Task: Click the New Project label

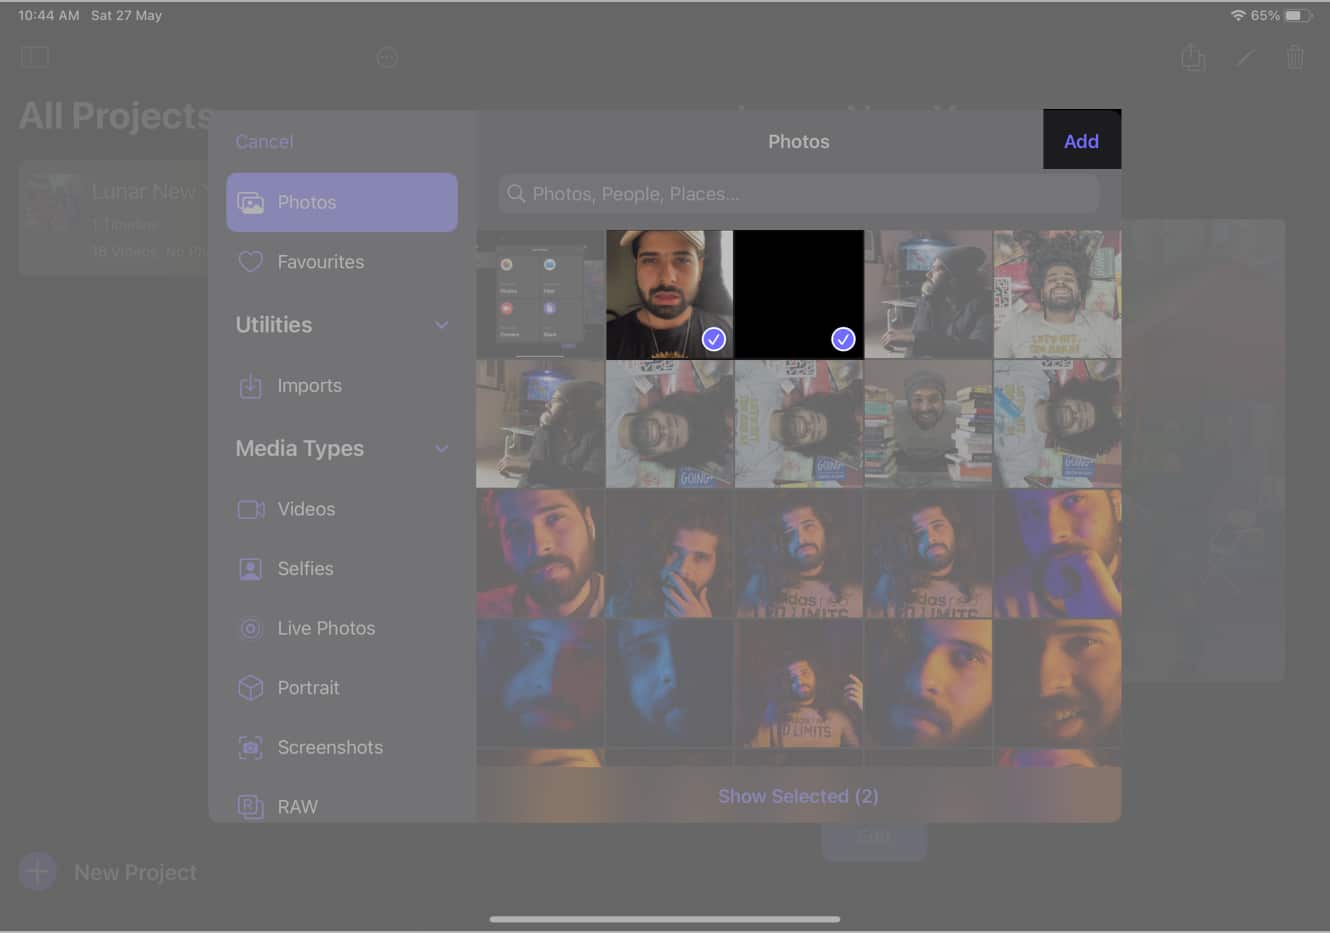Action: (x=135, y=873)
